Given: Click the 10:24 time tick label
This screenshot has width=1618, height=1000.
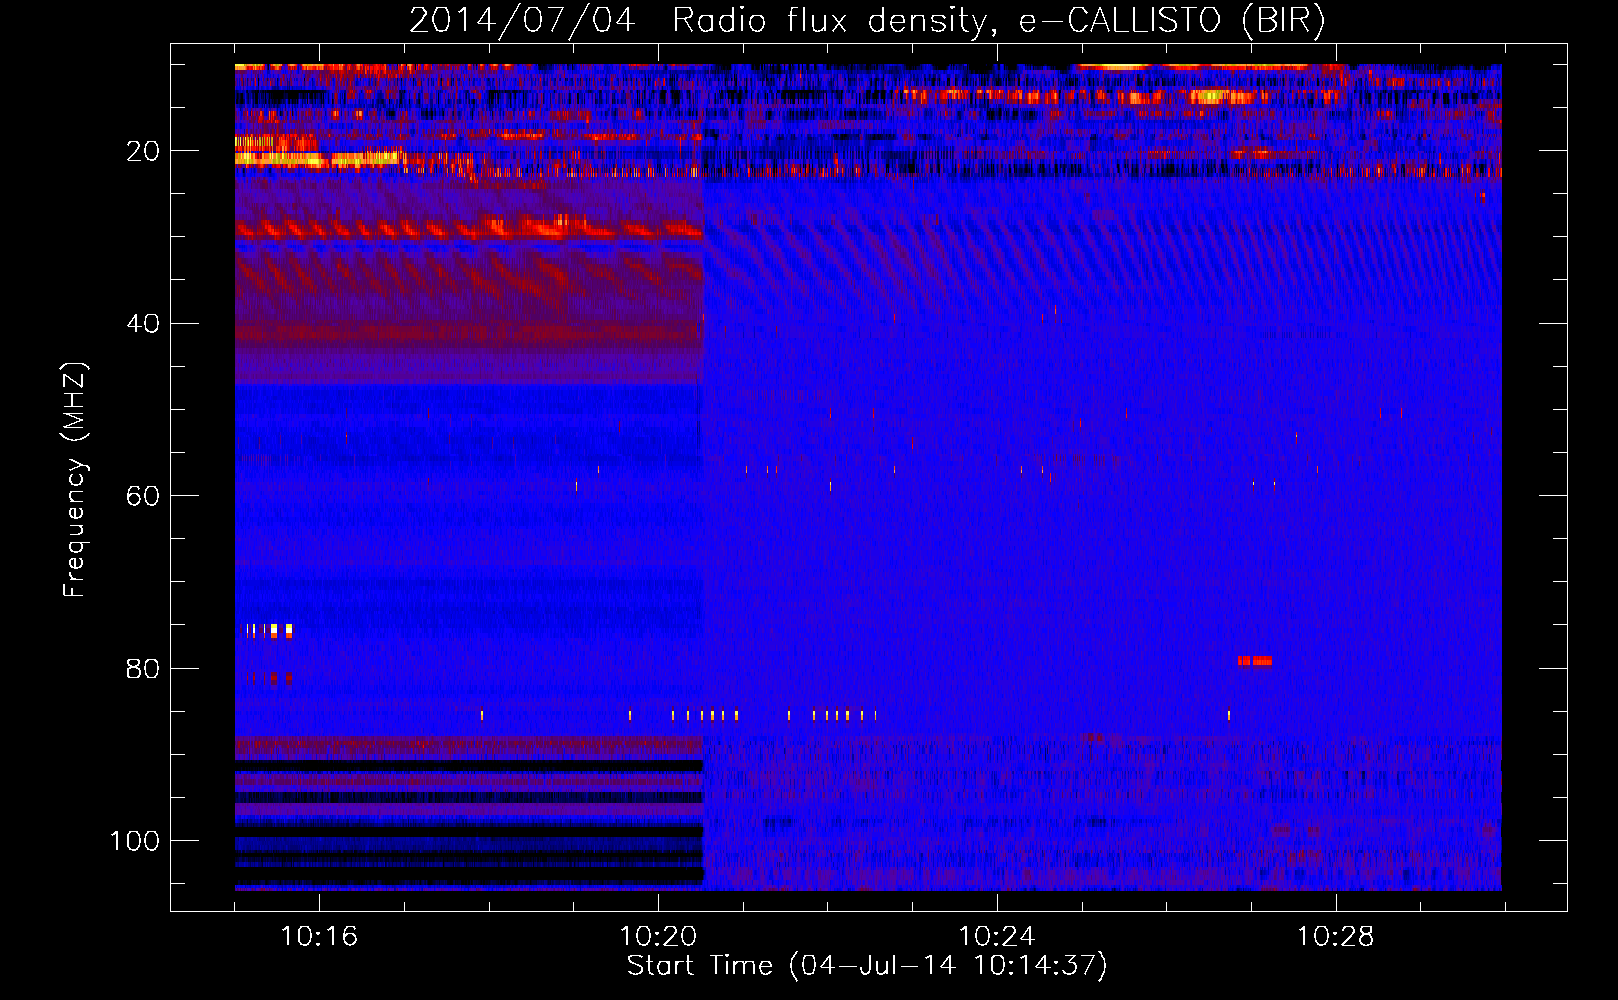Looking at the screenshot, I should pyautogui.click(x=997, y=936).
